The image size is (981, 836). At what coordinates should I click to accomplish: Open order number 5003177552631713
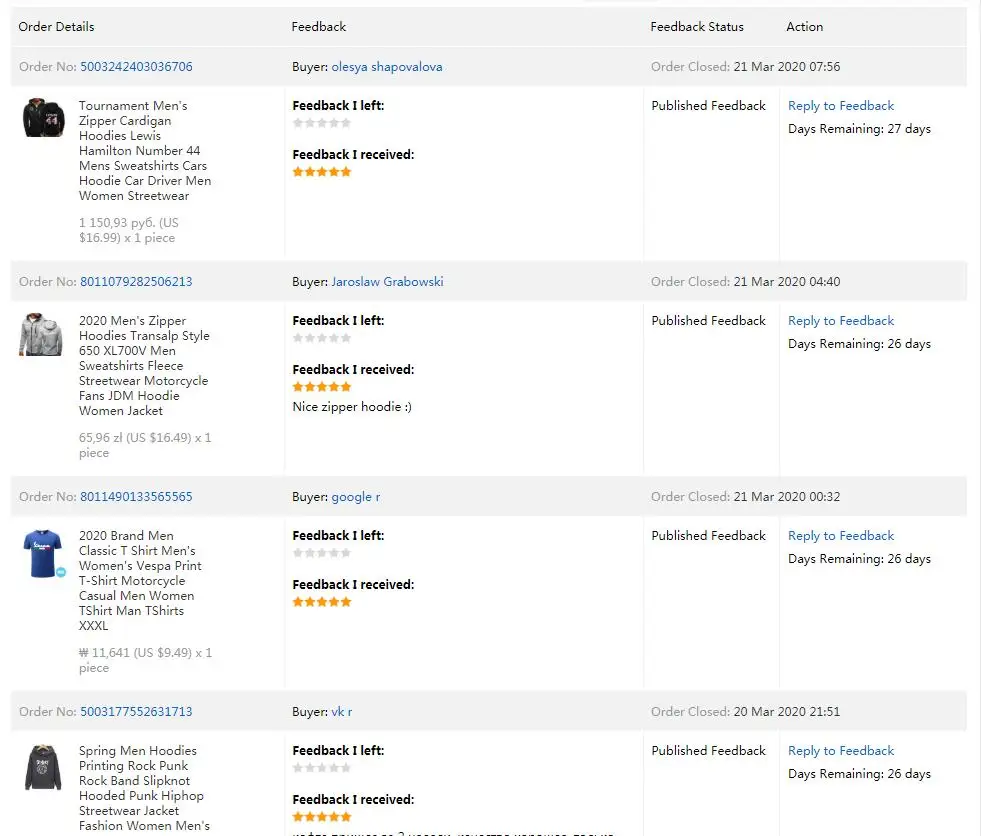click(136, 712)
